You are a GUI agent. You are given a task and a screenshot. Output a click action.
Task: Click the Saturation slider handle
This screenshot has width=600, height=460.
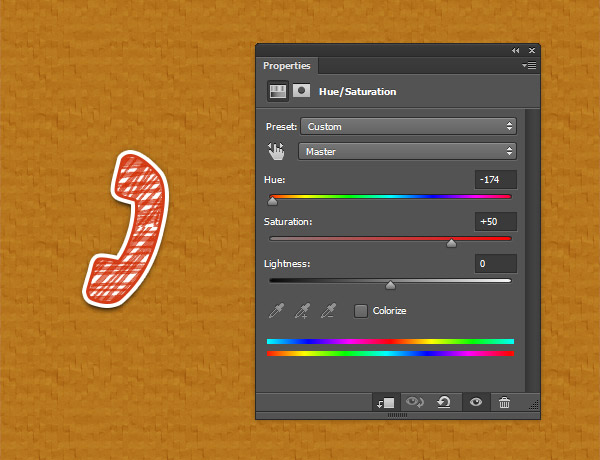point(451,242)
